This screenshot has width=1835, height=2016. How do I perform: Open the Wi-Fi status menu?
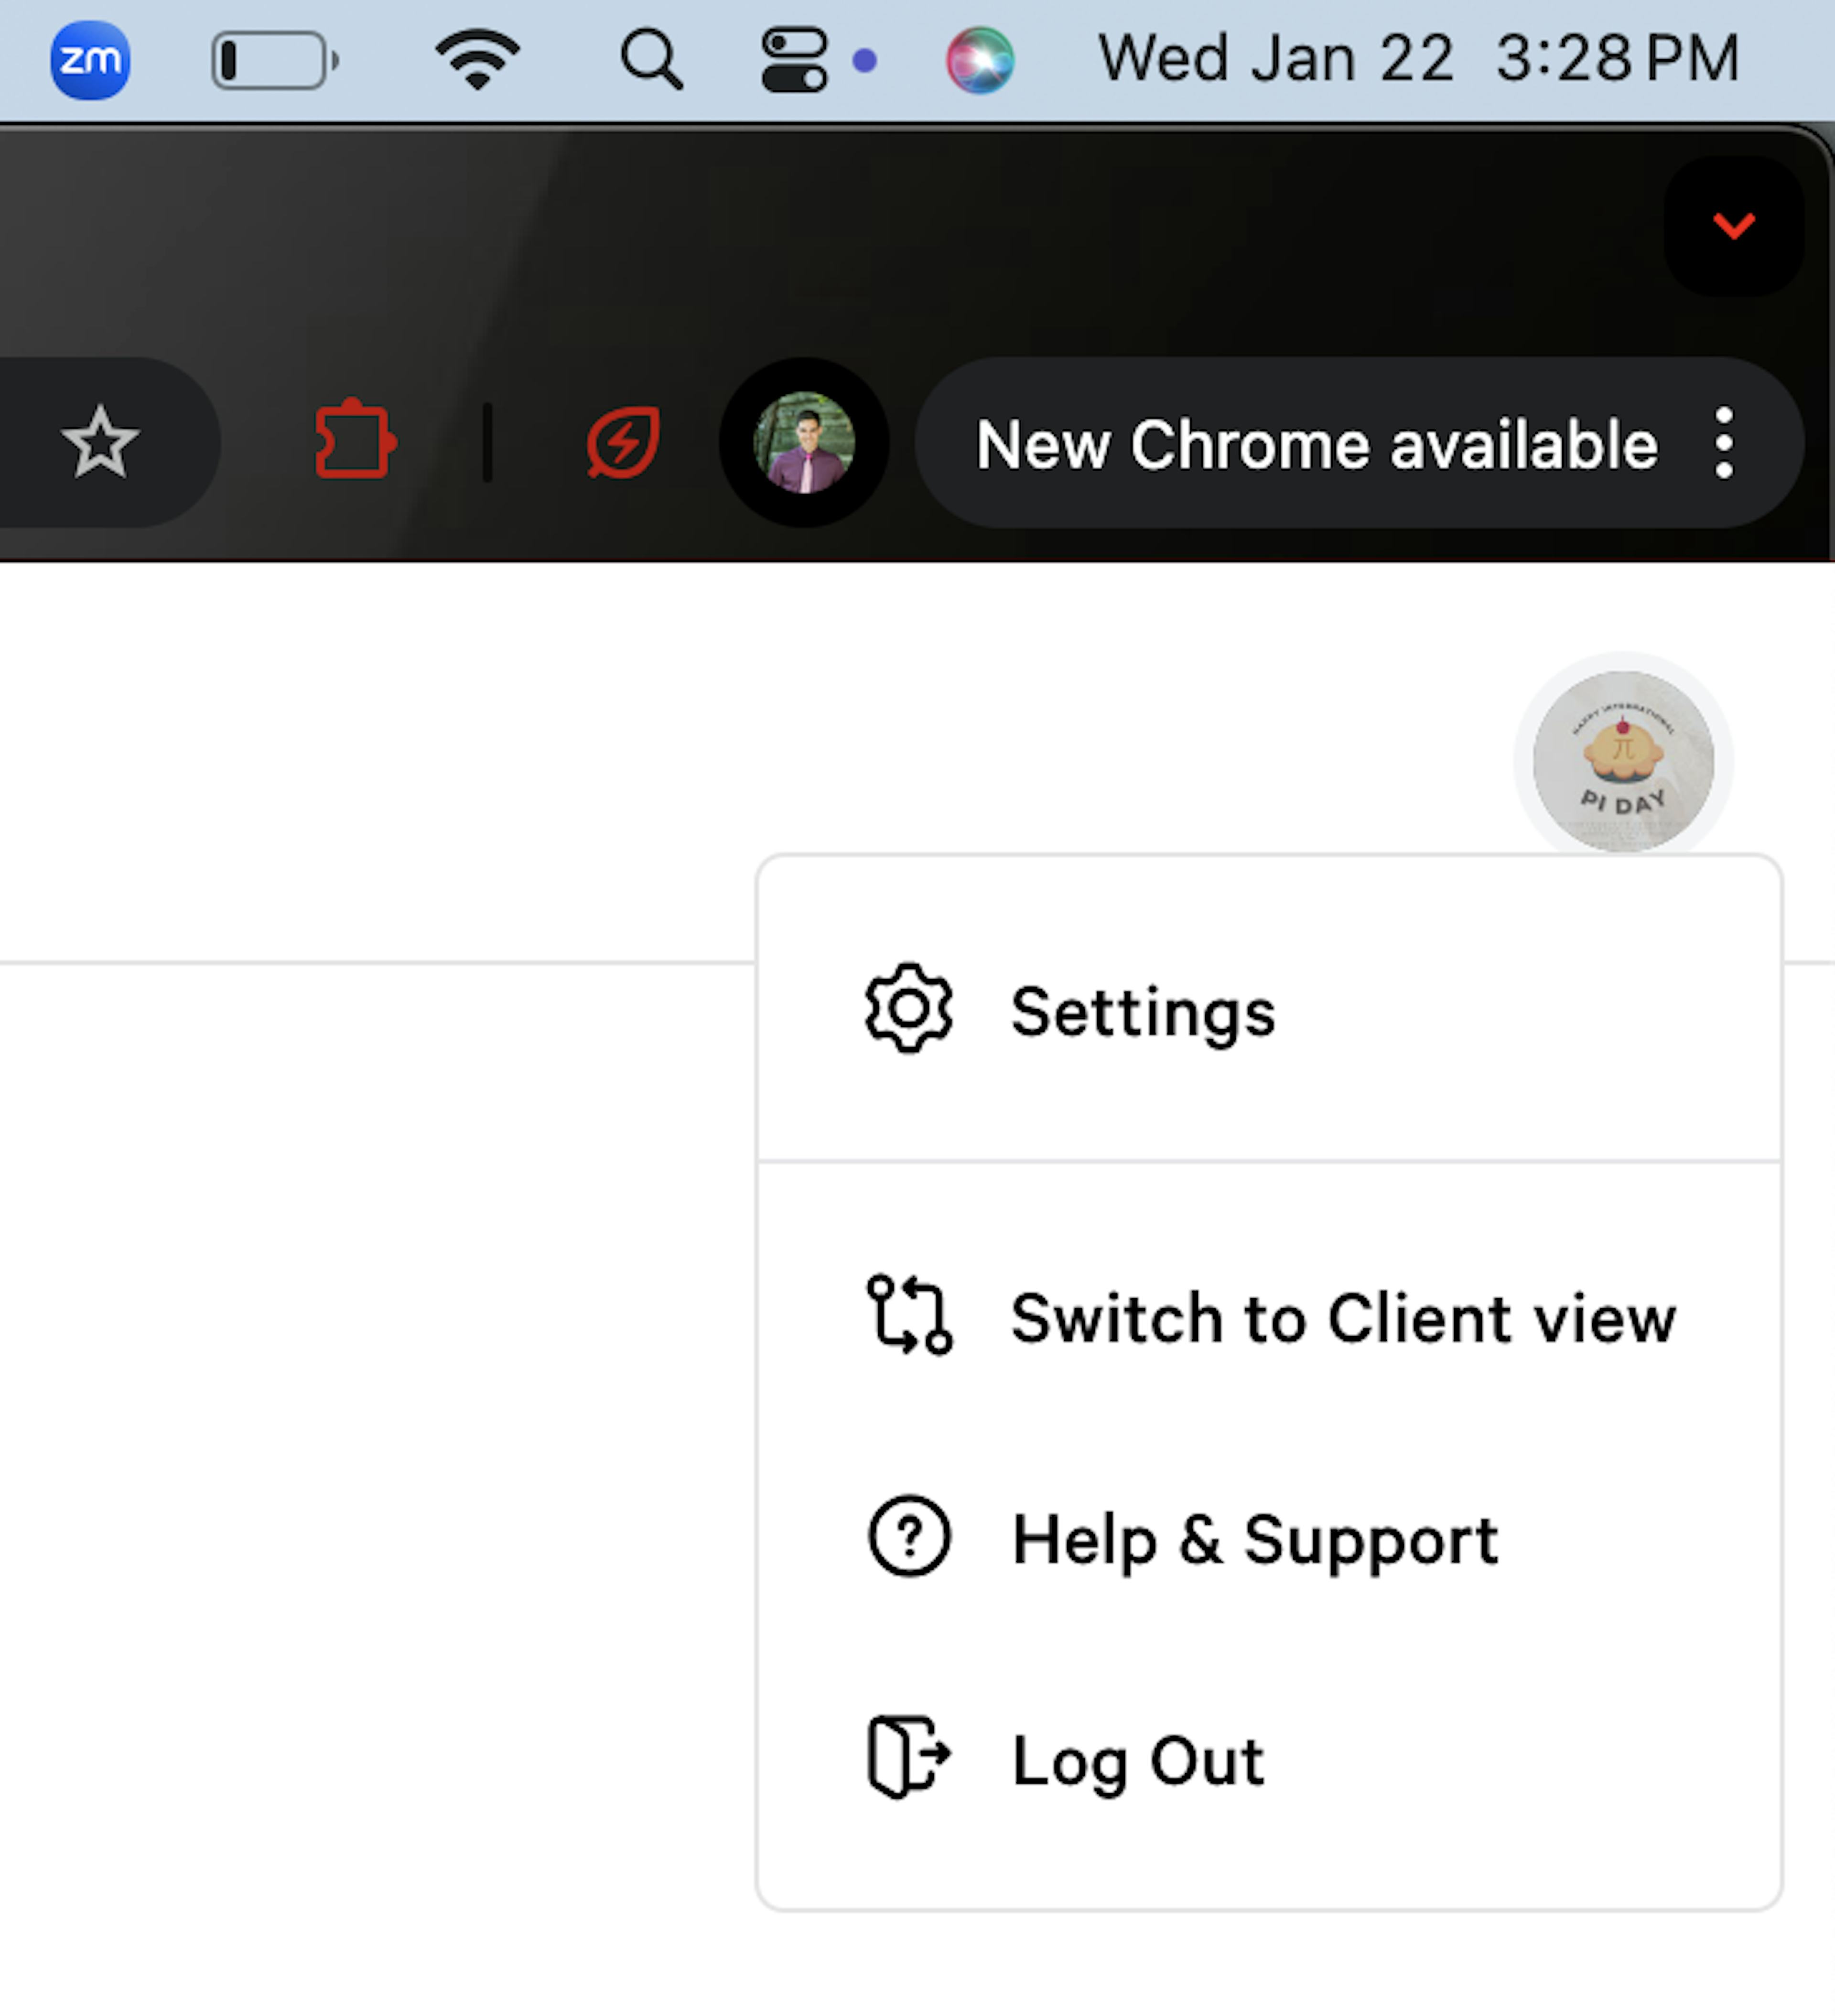(478, 59)
